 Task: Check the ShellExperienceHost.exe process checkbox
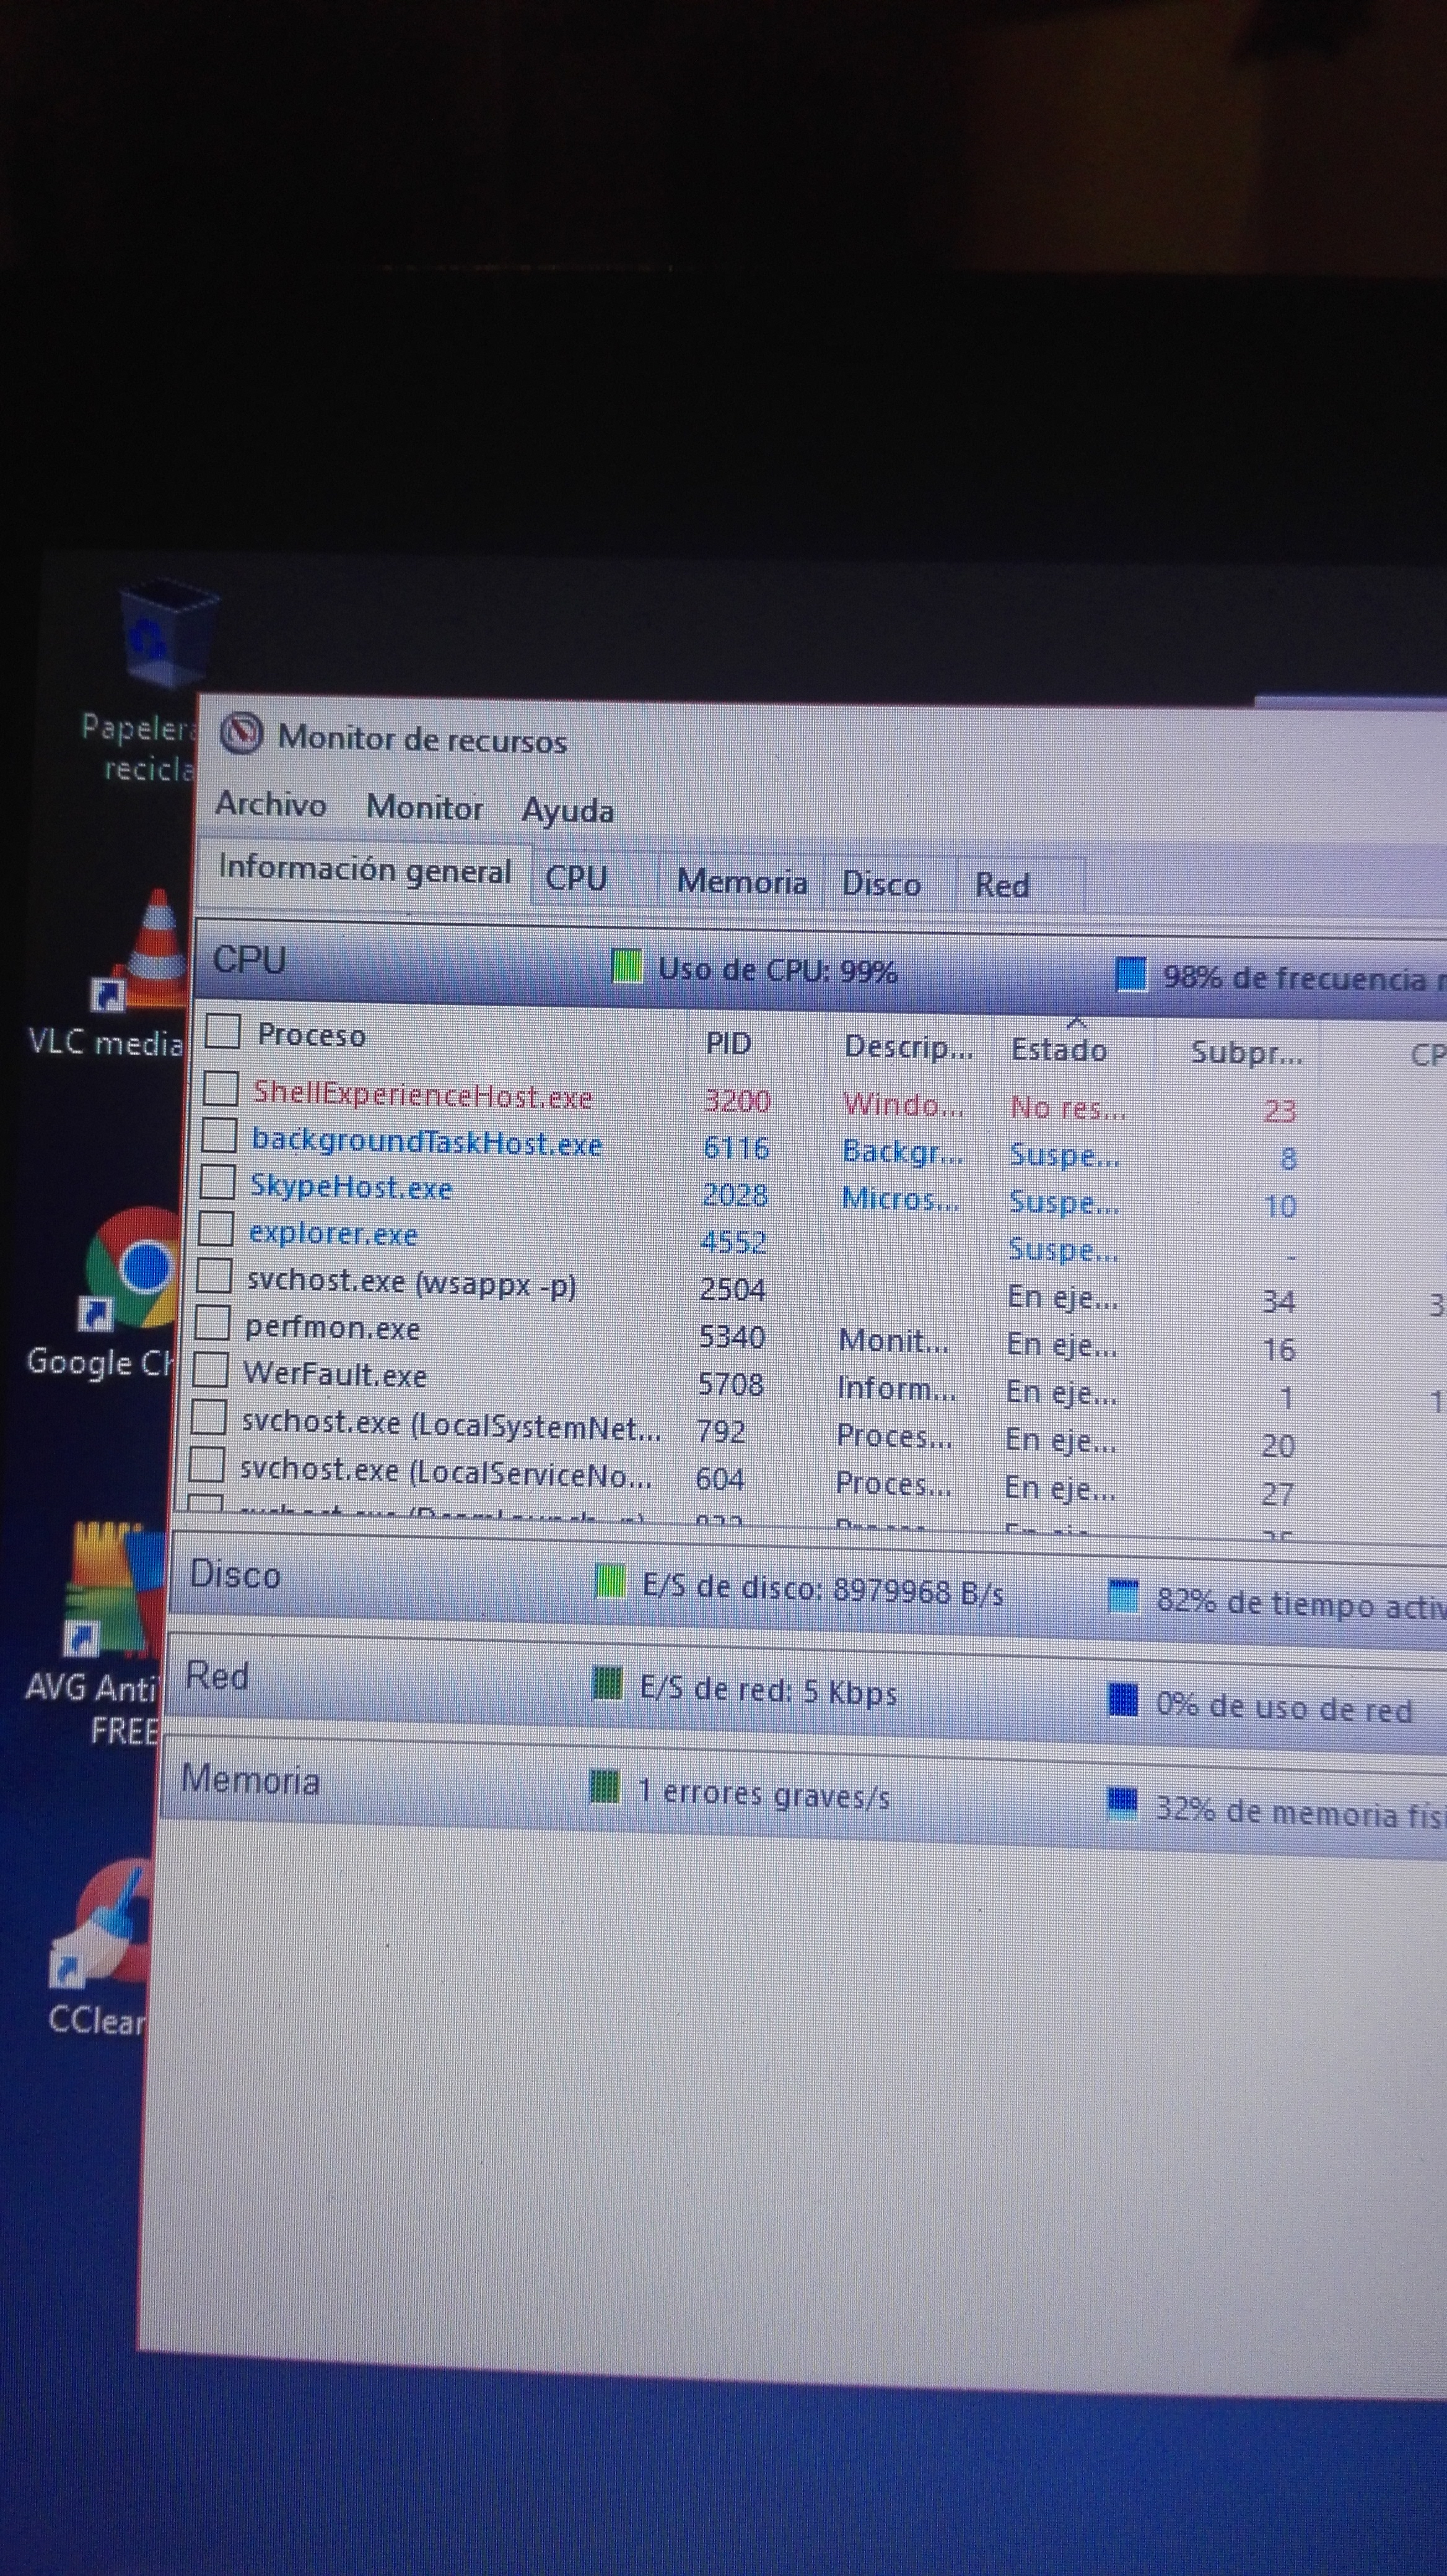220,1088
